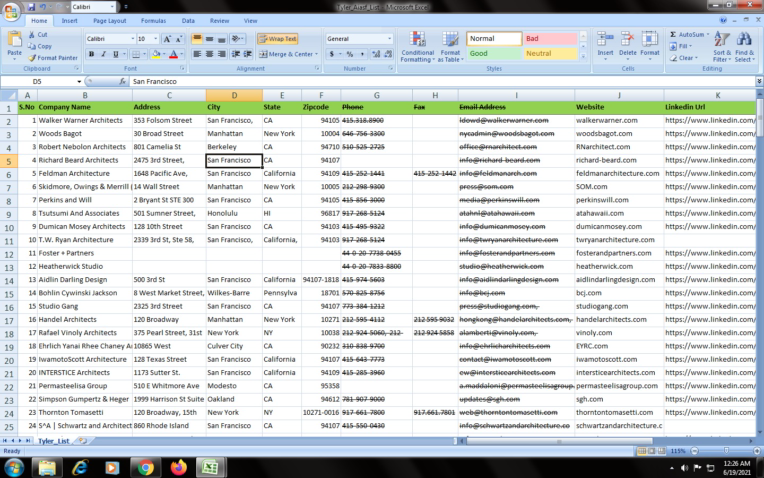
Task: Select Top Align icon
Action: click(197, 39)
